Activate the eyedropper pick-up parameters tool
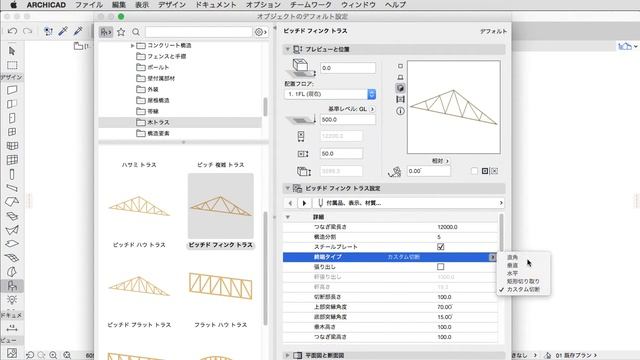The image size is (640, 360). [x=63, y=31]
